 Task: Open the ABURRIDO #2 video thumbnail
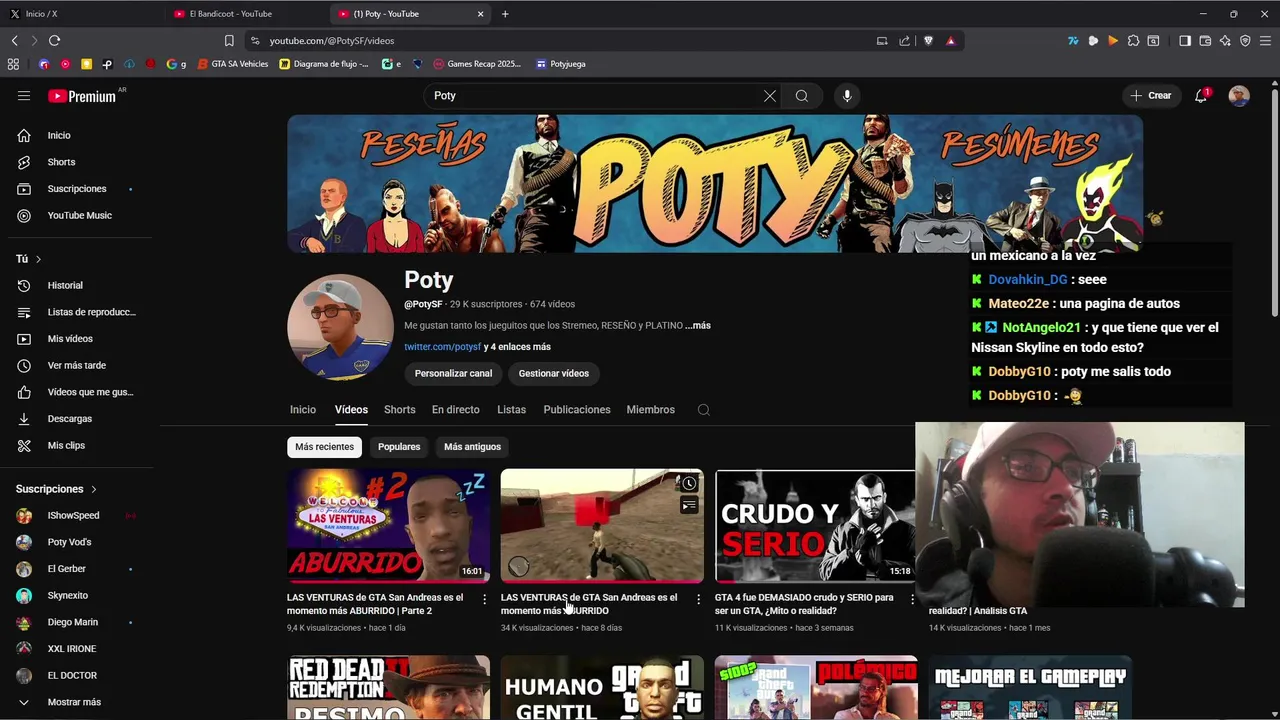(388, 526)
